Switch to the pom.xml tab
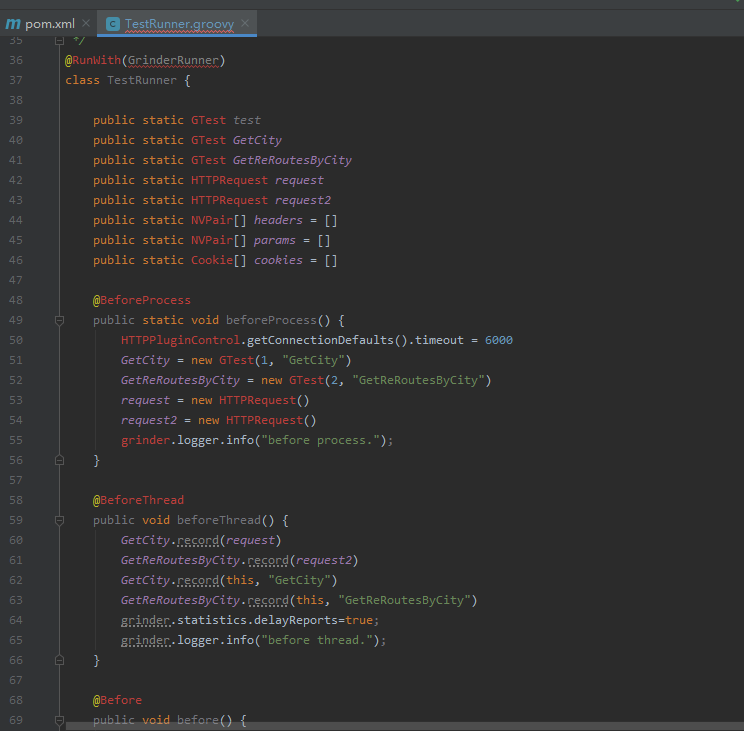 (50, 23)
